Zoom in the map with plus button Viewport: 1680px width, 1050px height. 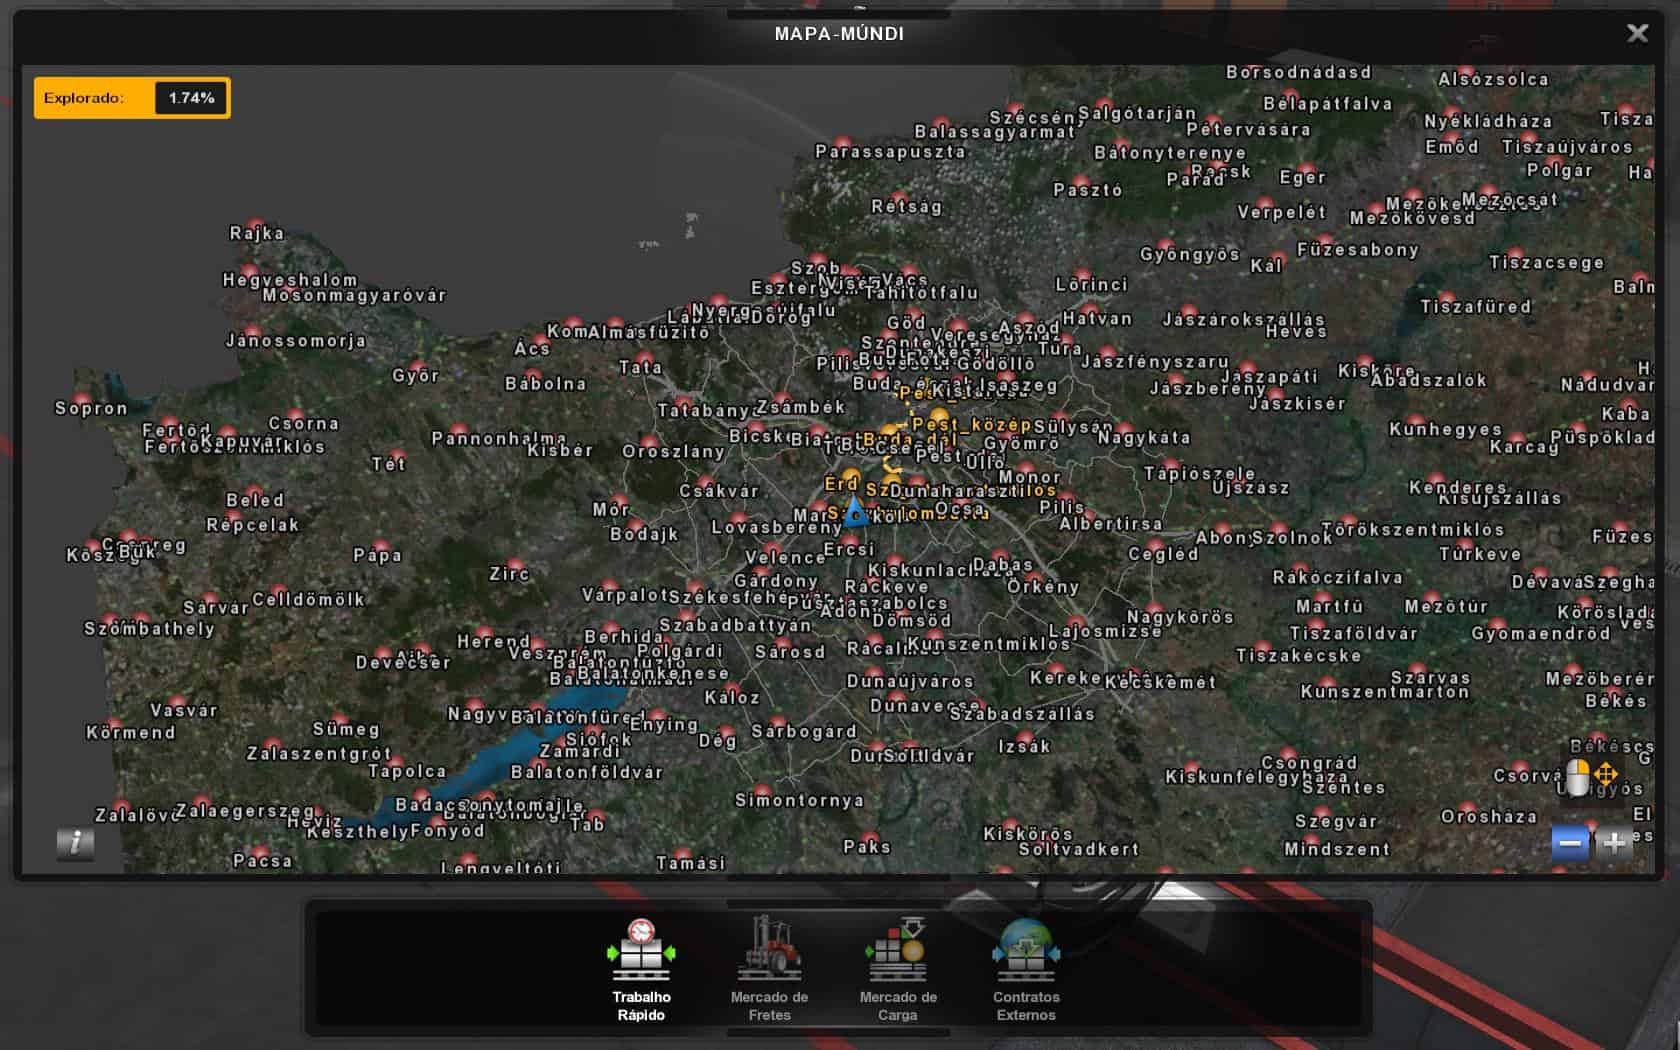coord(1614,843)
